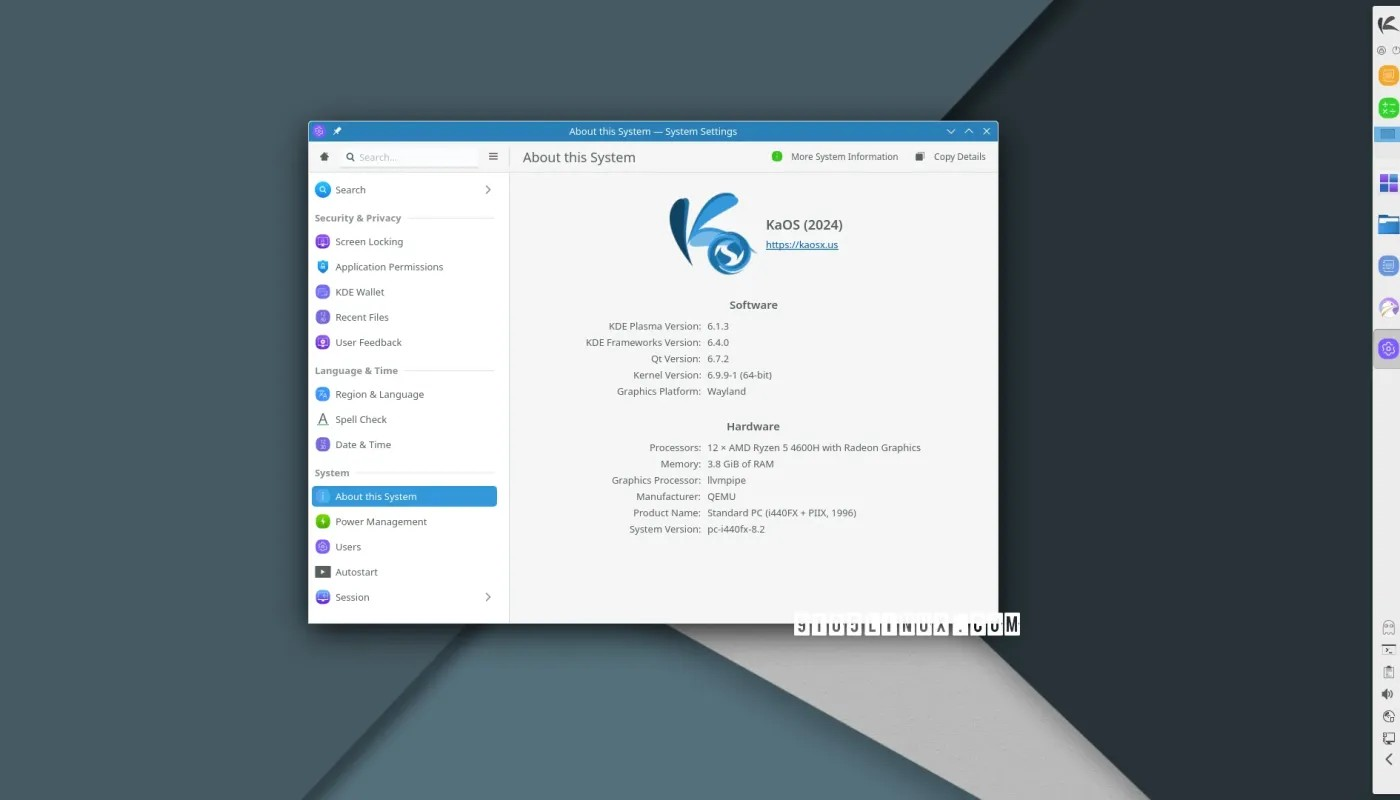
Task: Open the clipboard tray icon
Action: coord(1388,672)
